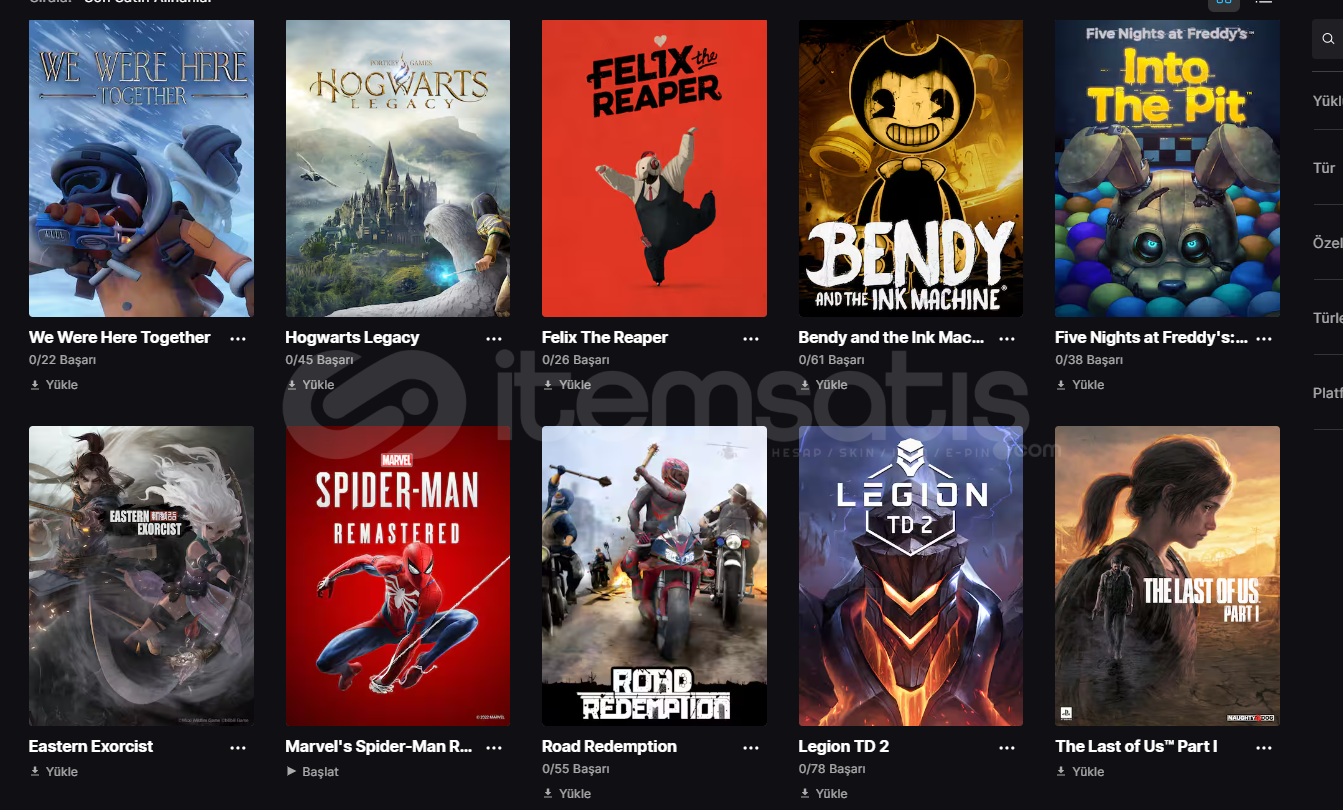
Task: Expand the Tür filter section
Action: 1327,168
